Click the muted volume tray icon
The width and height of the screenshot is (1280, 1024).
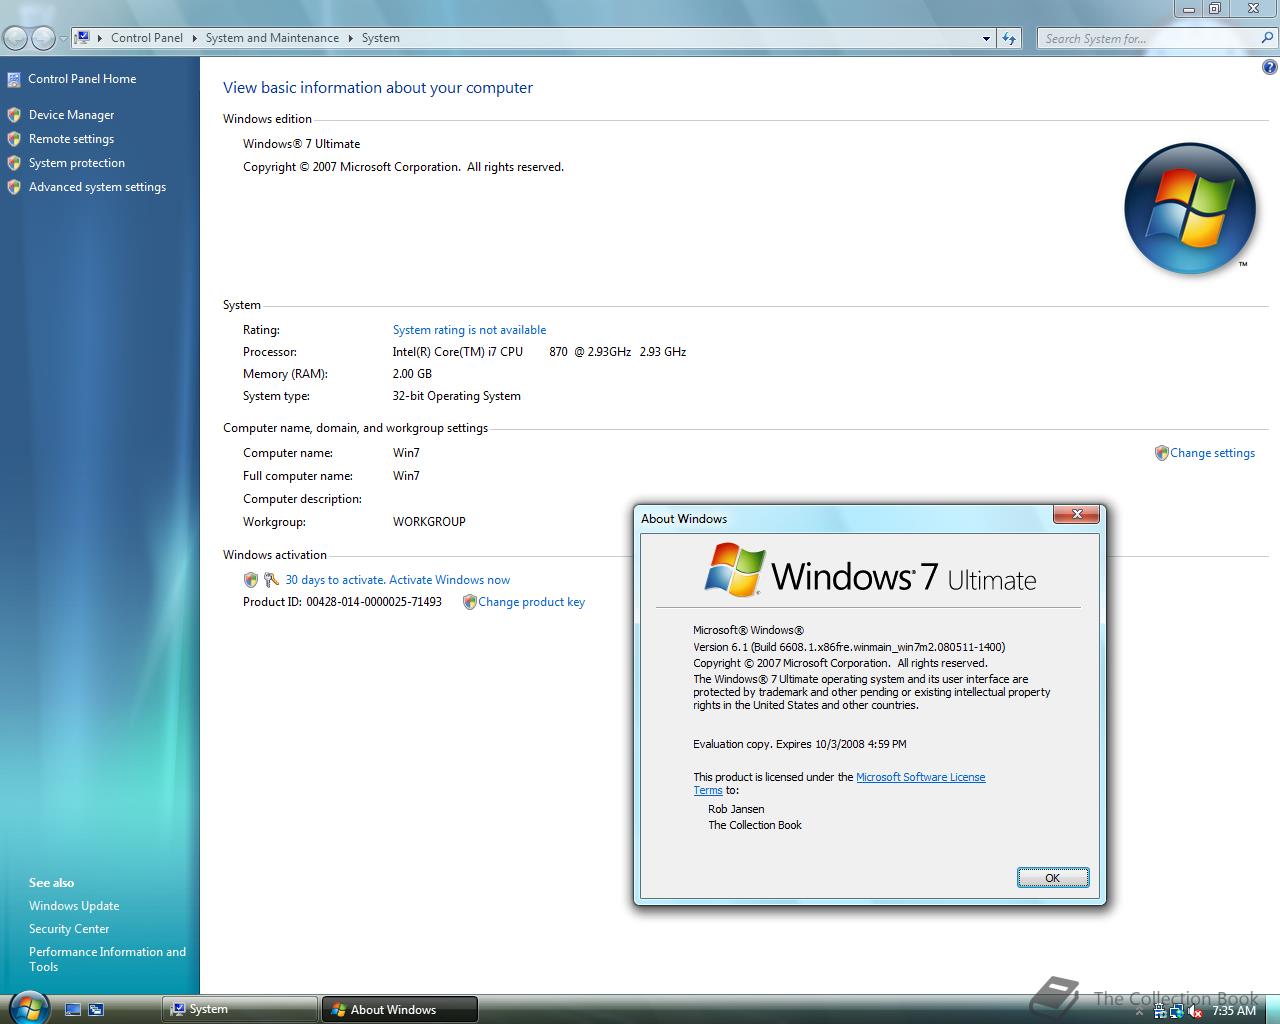(1194, 1012)
